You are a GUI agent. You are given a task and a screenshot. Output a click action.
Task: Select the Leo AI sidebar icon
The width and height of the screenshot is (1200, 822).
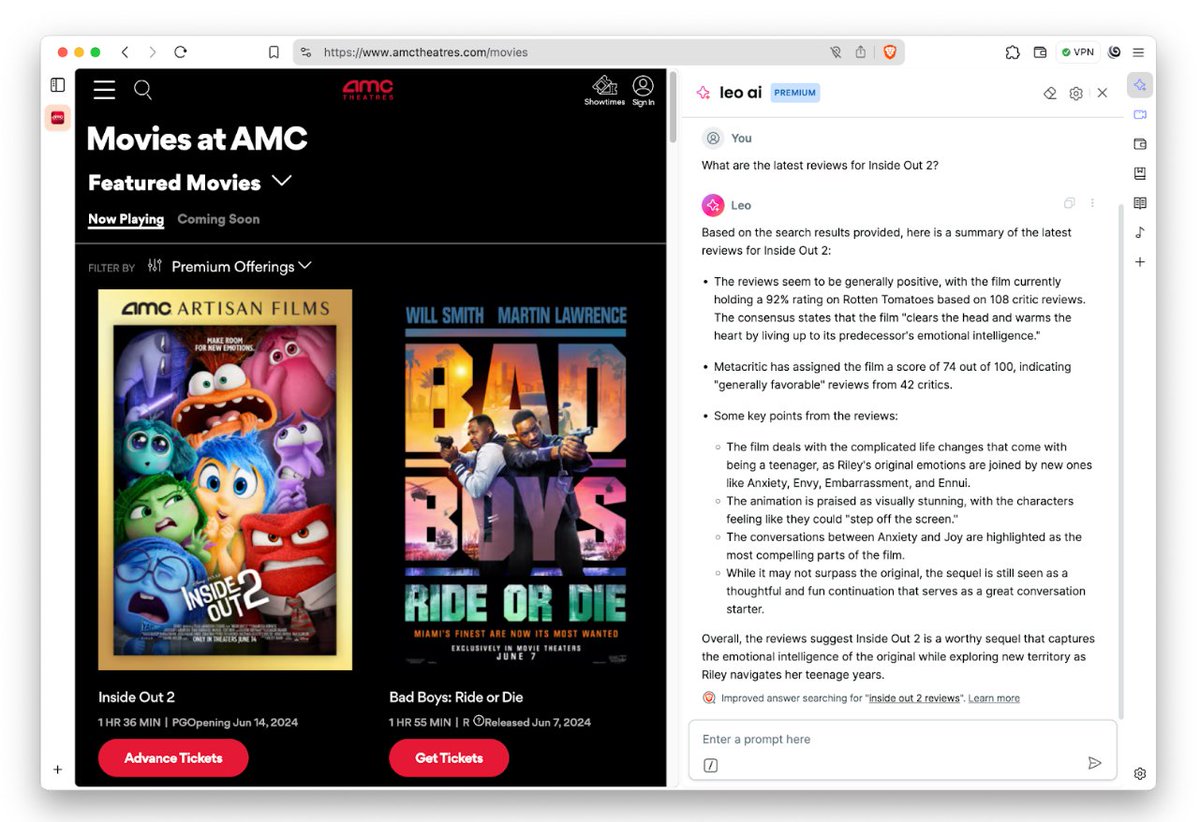click(1139, 85)
